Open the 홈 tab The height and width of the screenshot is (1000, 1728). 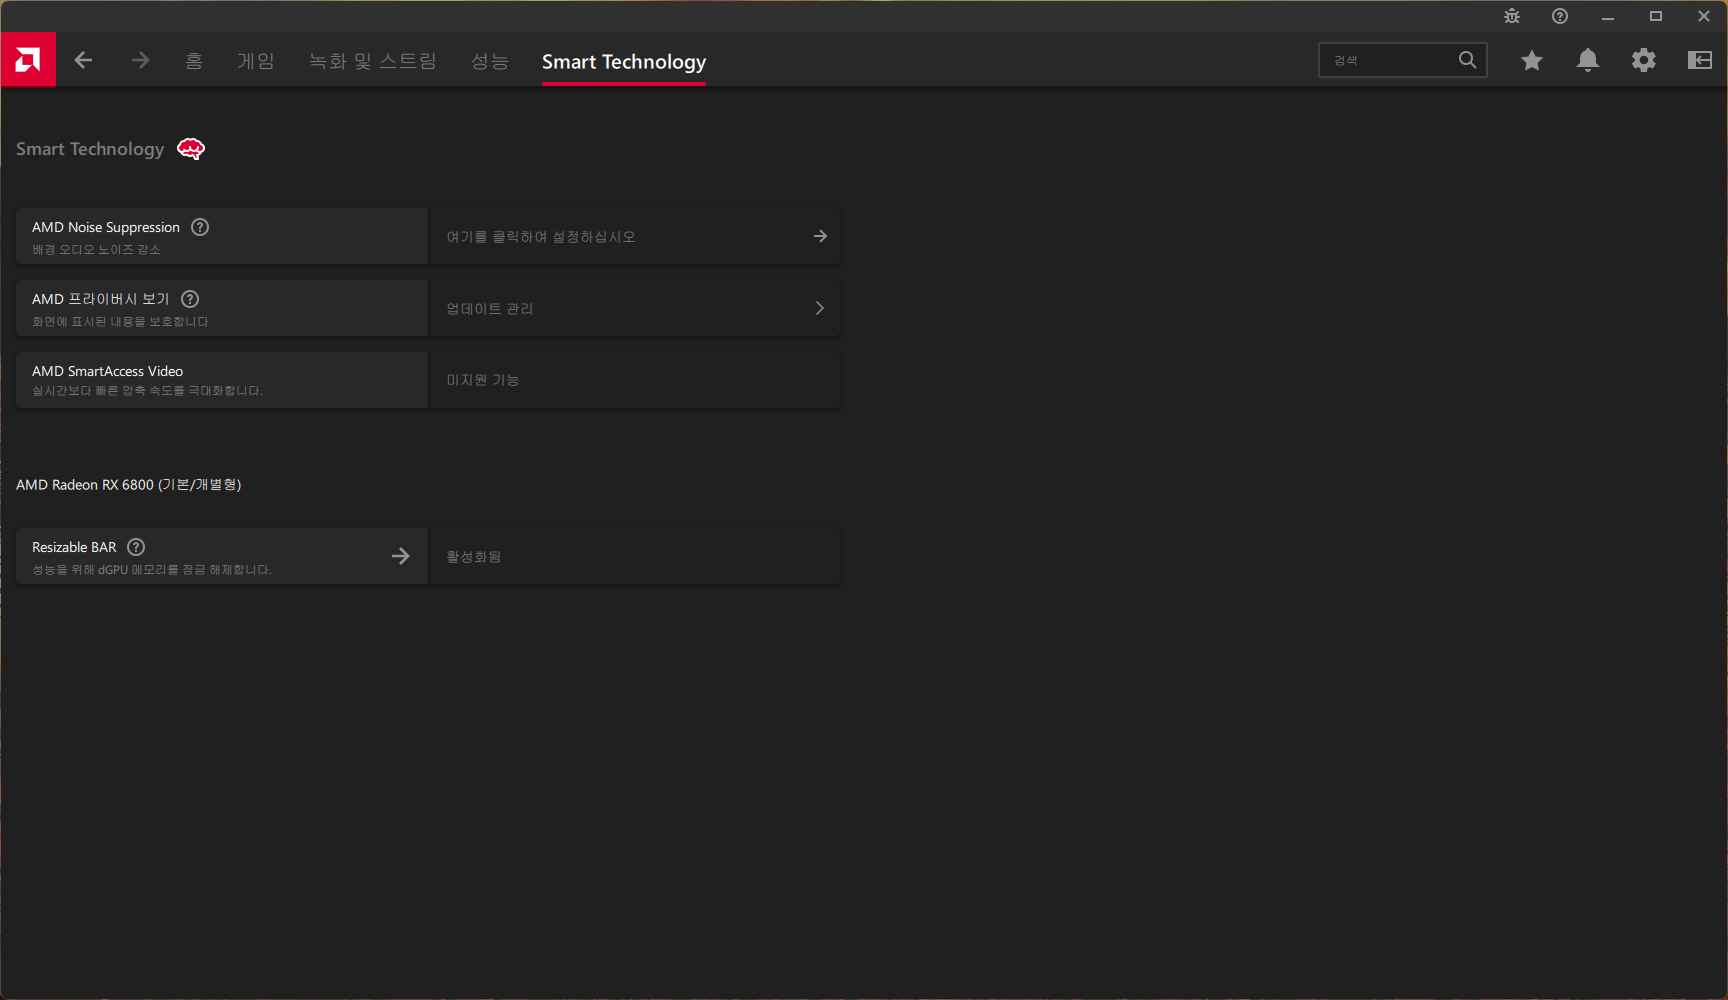click(x=194, y=61)
